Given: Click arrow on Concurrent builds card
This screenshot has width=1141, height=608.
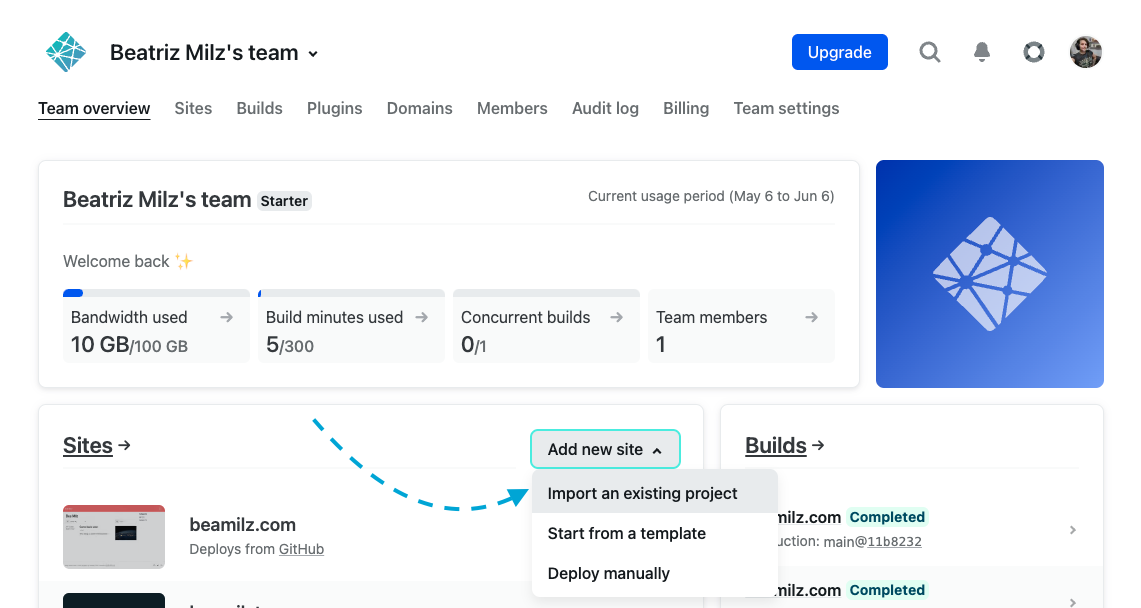Looking at the screenshot, I should [x=616, y=317].
